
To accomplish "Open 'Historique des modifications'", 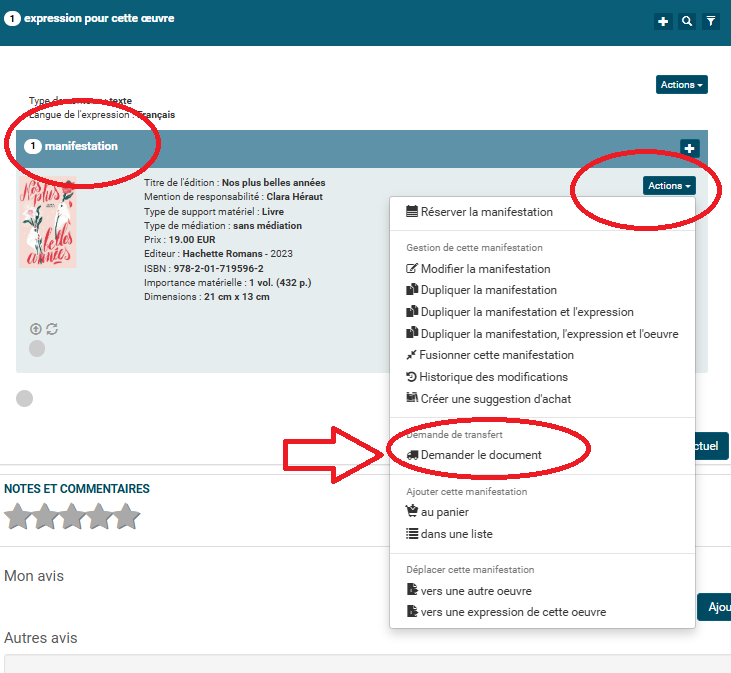I will click(493, 377).
